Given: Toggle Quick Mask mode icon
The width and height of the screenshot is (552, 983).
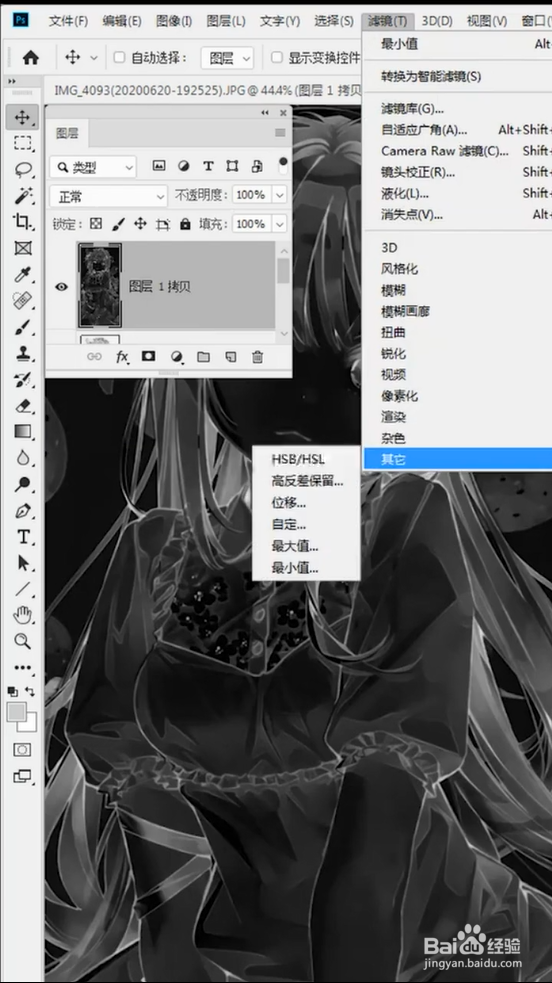Looking at the screenshot, I should click(23, 750).
